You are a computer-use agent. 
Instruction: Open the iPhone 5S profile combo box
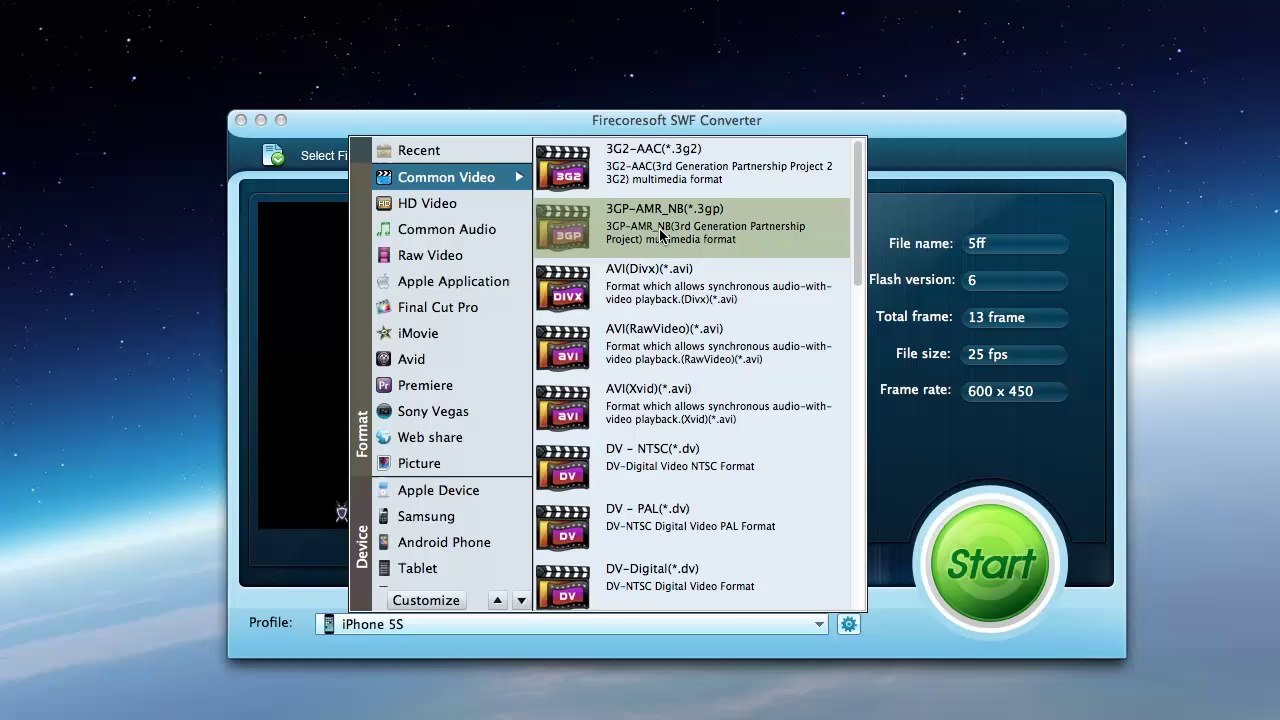pos(573,624)
